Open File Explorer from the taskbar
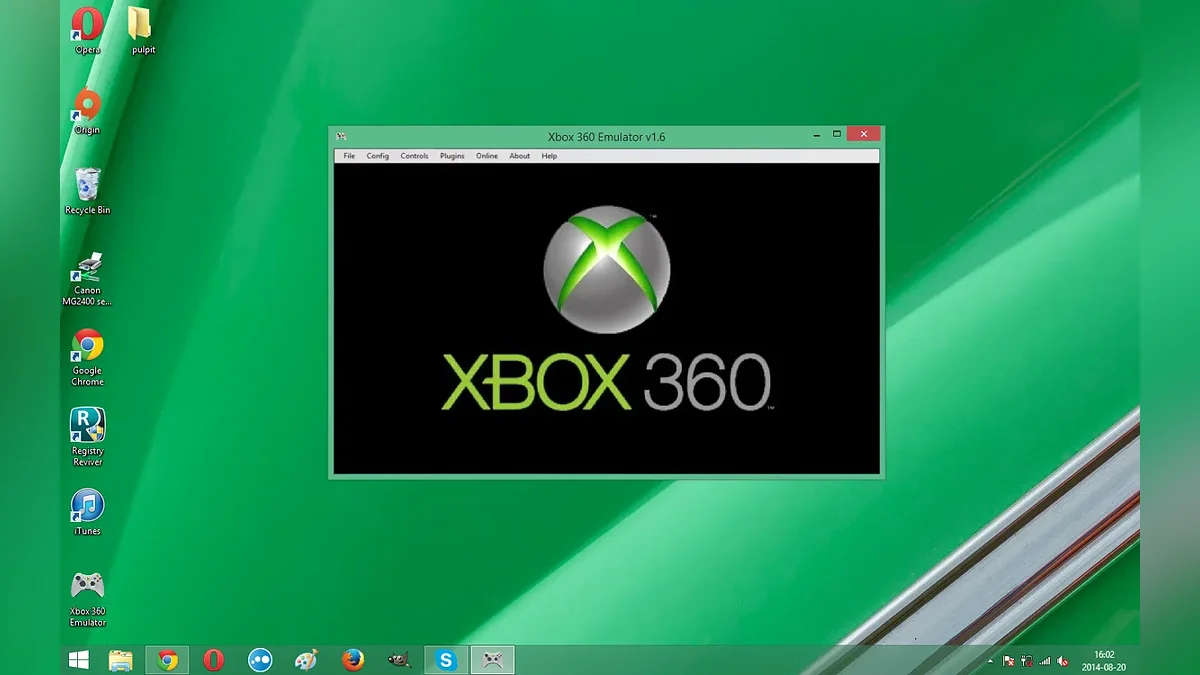 [121, 660]
